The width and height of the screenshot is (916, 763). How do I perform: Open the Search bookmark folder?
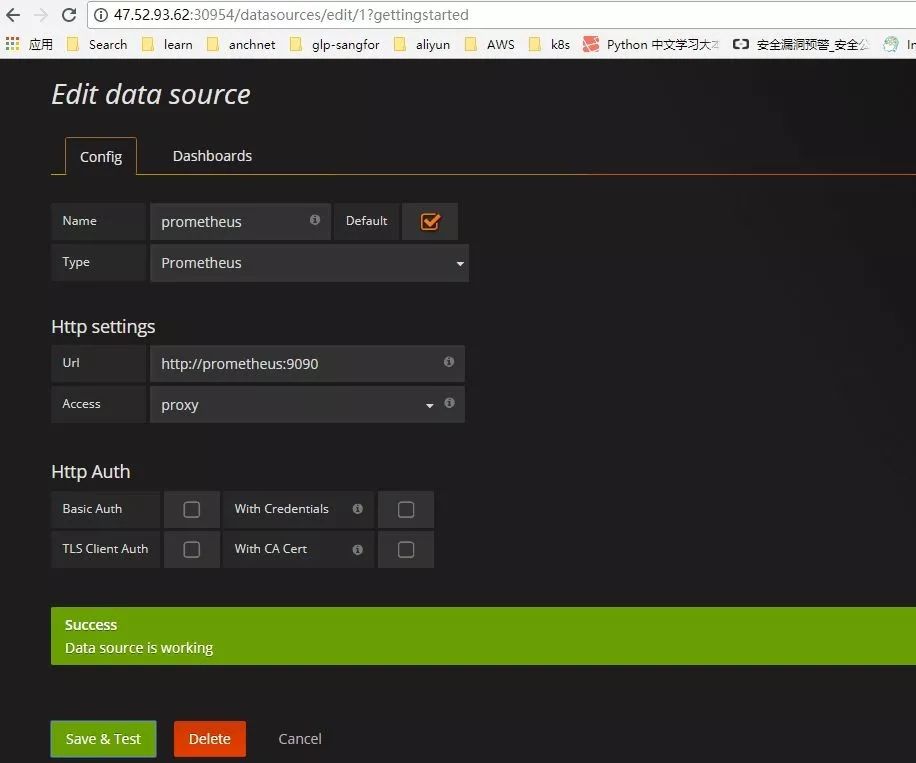(97, 44)
